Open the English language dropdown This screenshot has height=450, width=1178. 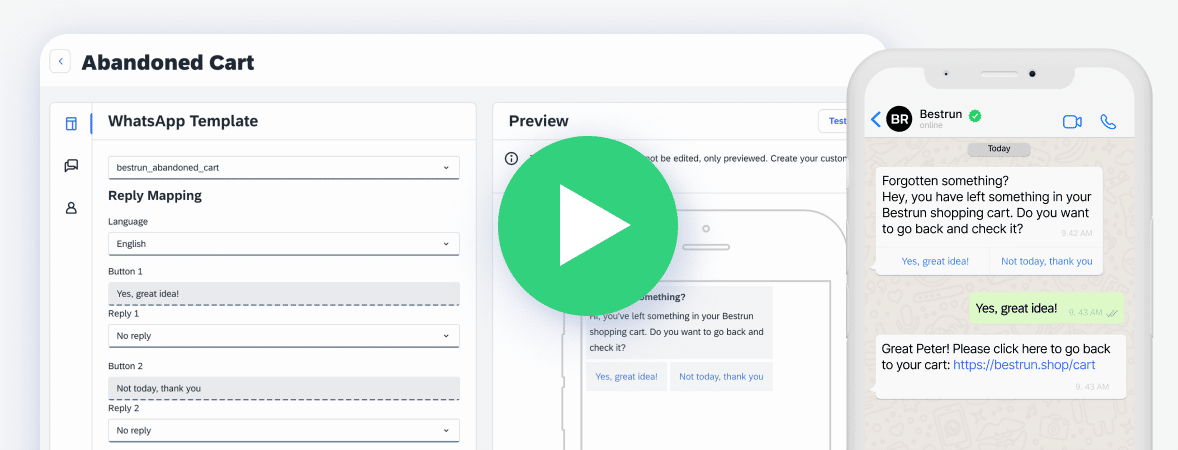point(284,244)
